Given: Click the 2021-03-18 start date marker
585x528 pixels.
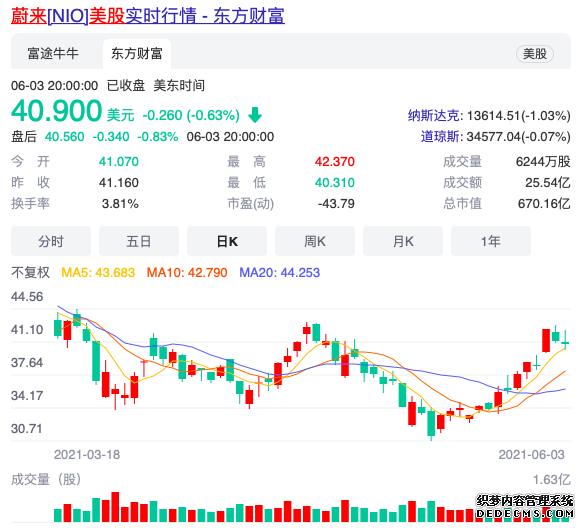Looking at the screenshot, I should (87, 454).
